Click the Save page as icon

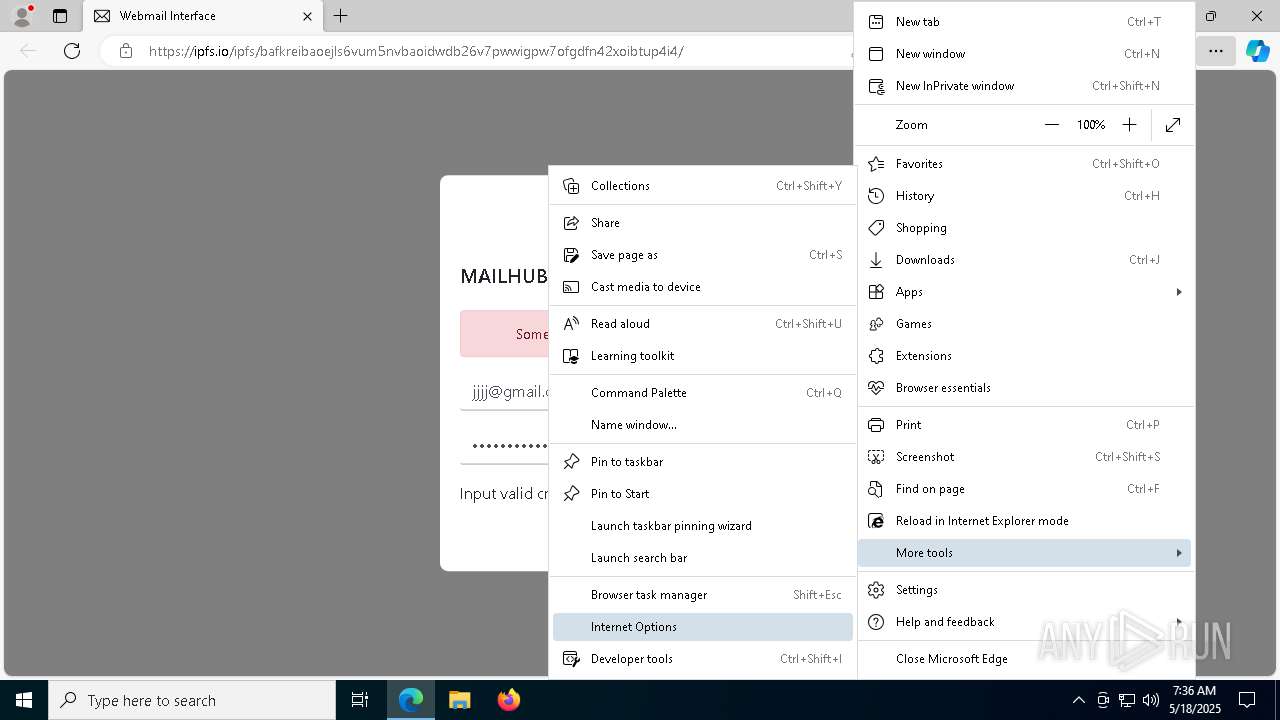tap(571, 255)
